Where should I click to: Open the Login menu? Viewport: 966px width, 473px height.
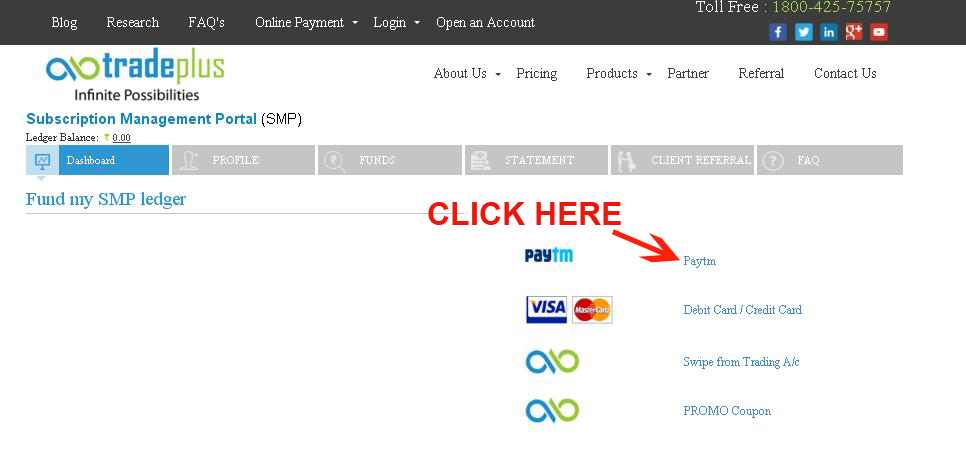[x=389, y=23]
